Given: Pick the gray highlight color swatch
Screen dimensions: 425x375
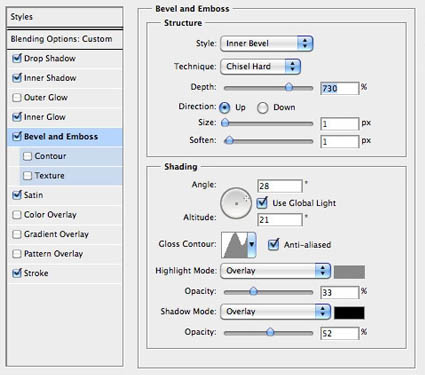Looking at the screenshot, I should point(349,272).
